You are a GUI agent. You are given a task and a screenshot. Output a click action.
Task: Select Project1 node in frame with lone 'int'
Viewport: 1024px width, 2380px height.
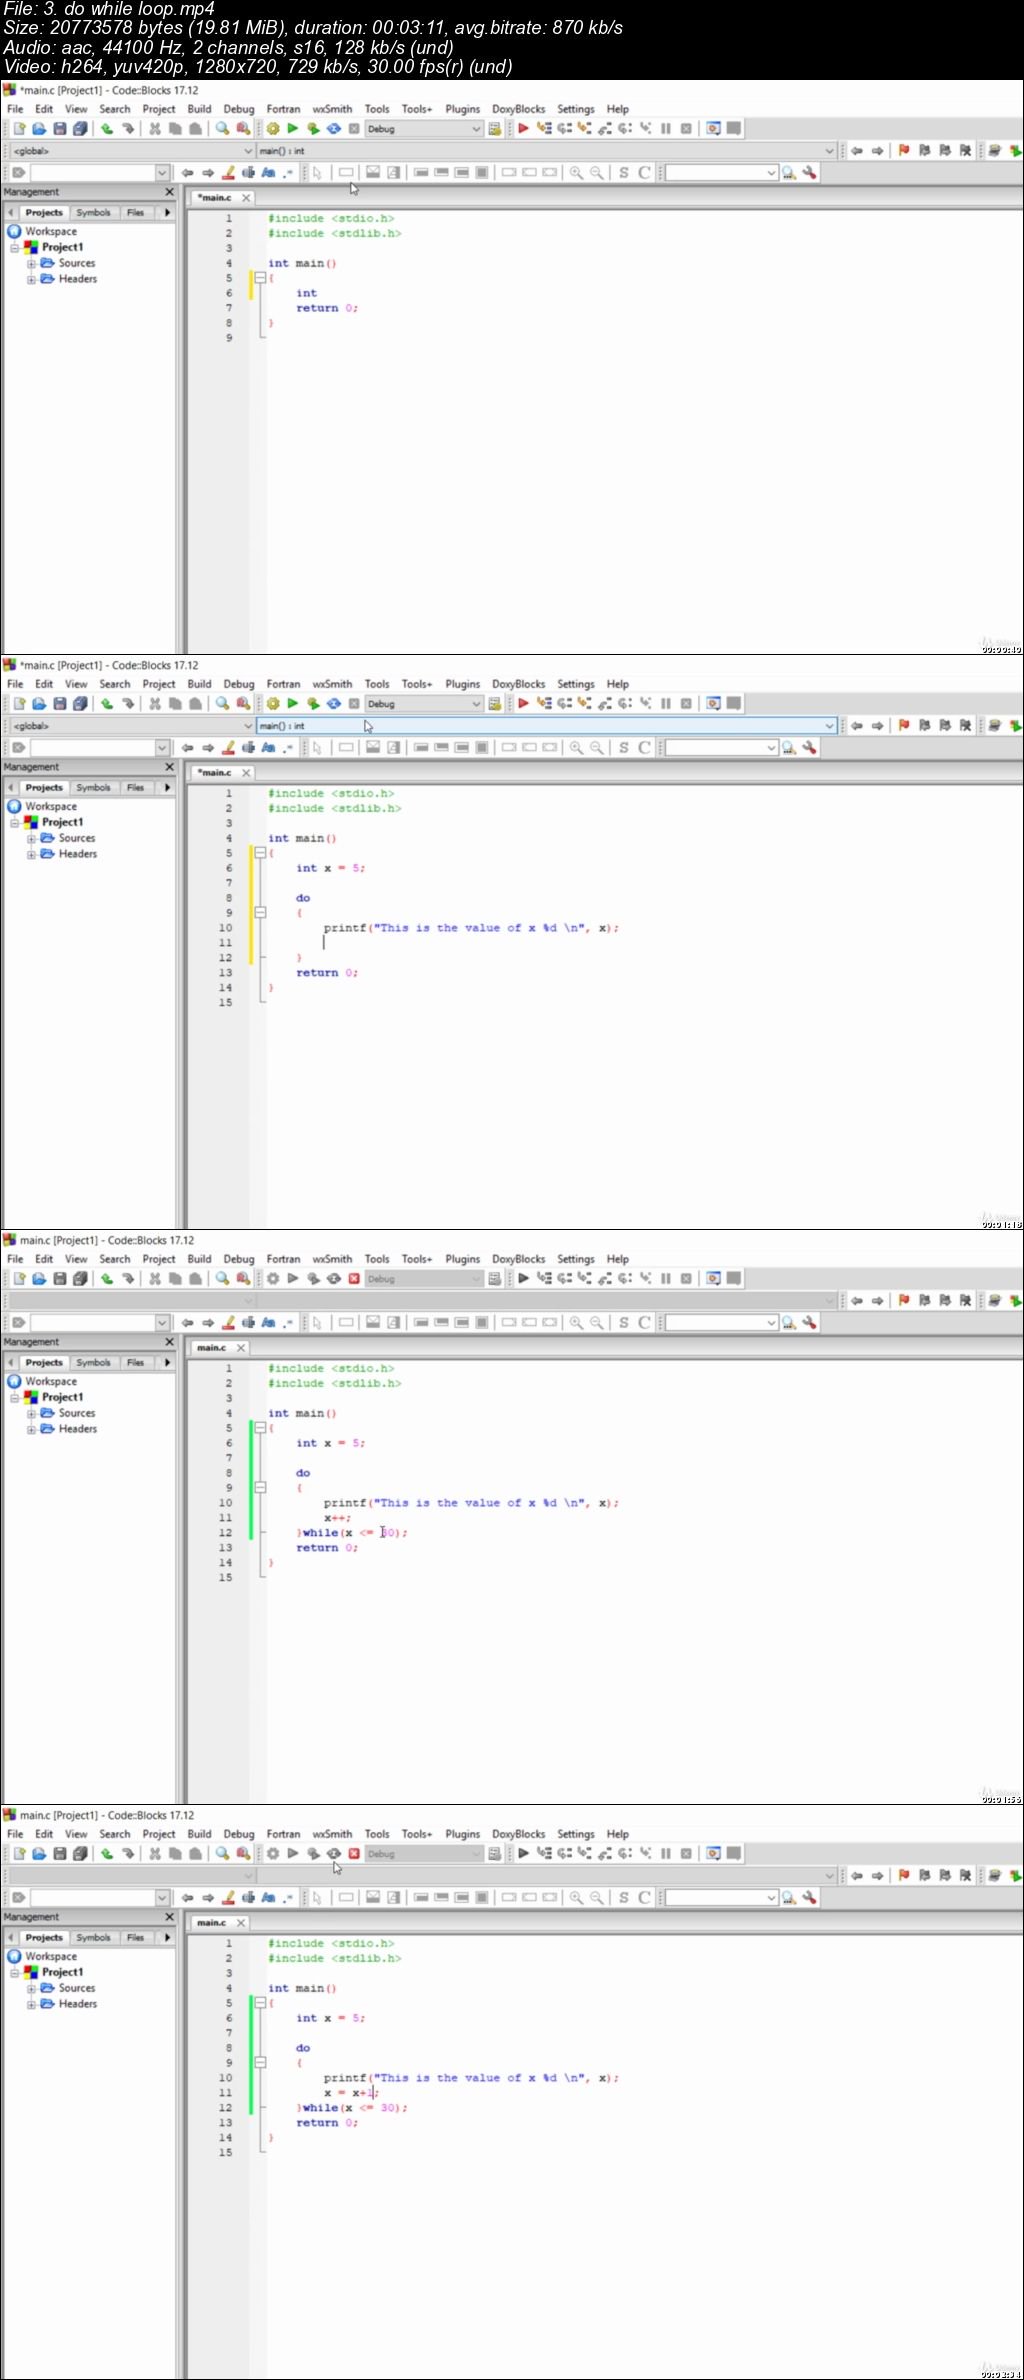(x=62, y=248)
